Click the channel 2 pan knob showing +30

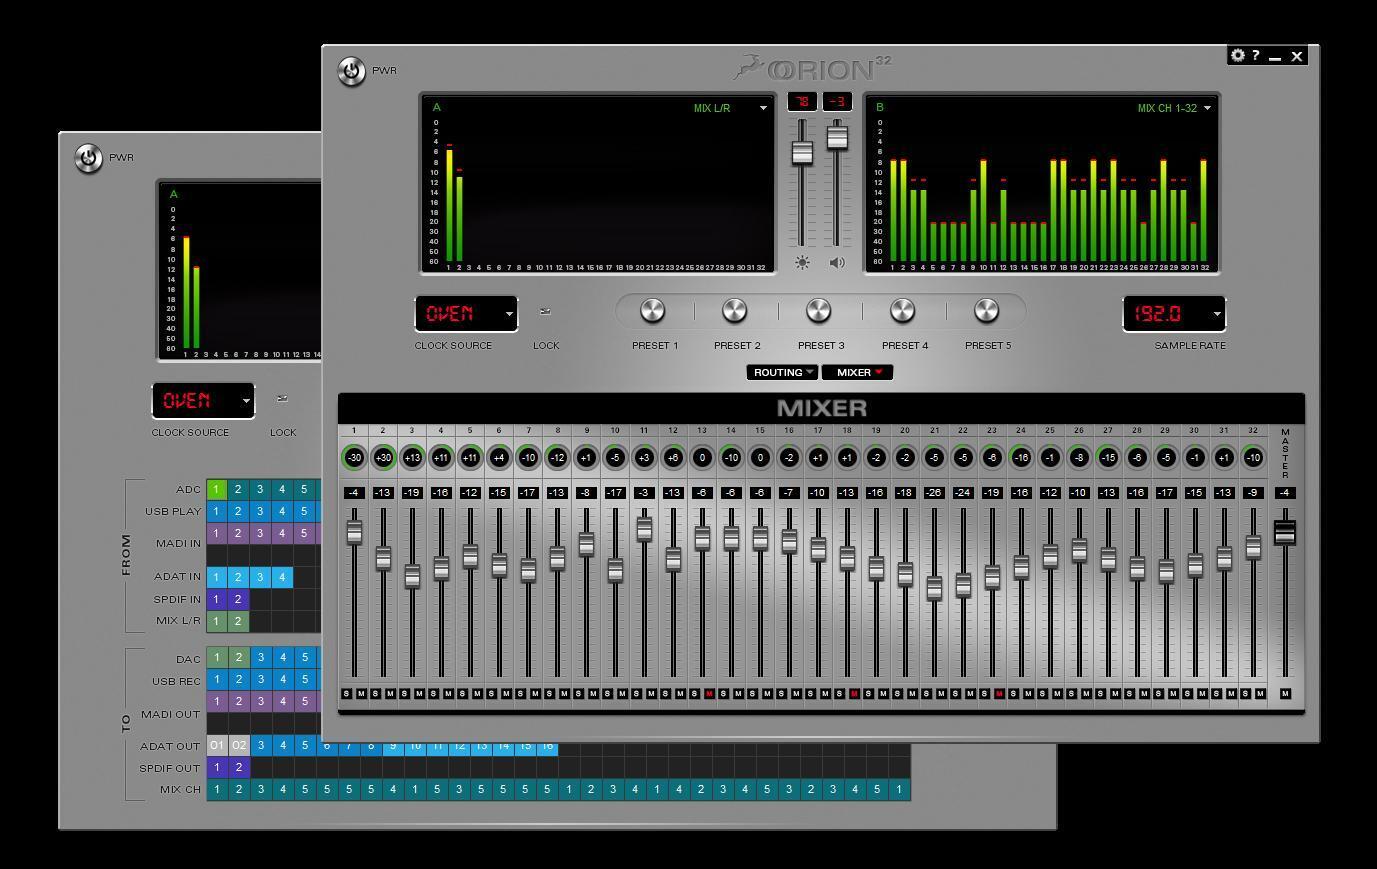click(x=383, y=457)
